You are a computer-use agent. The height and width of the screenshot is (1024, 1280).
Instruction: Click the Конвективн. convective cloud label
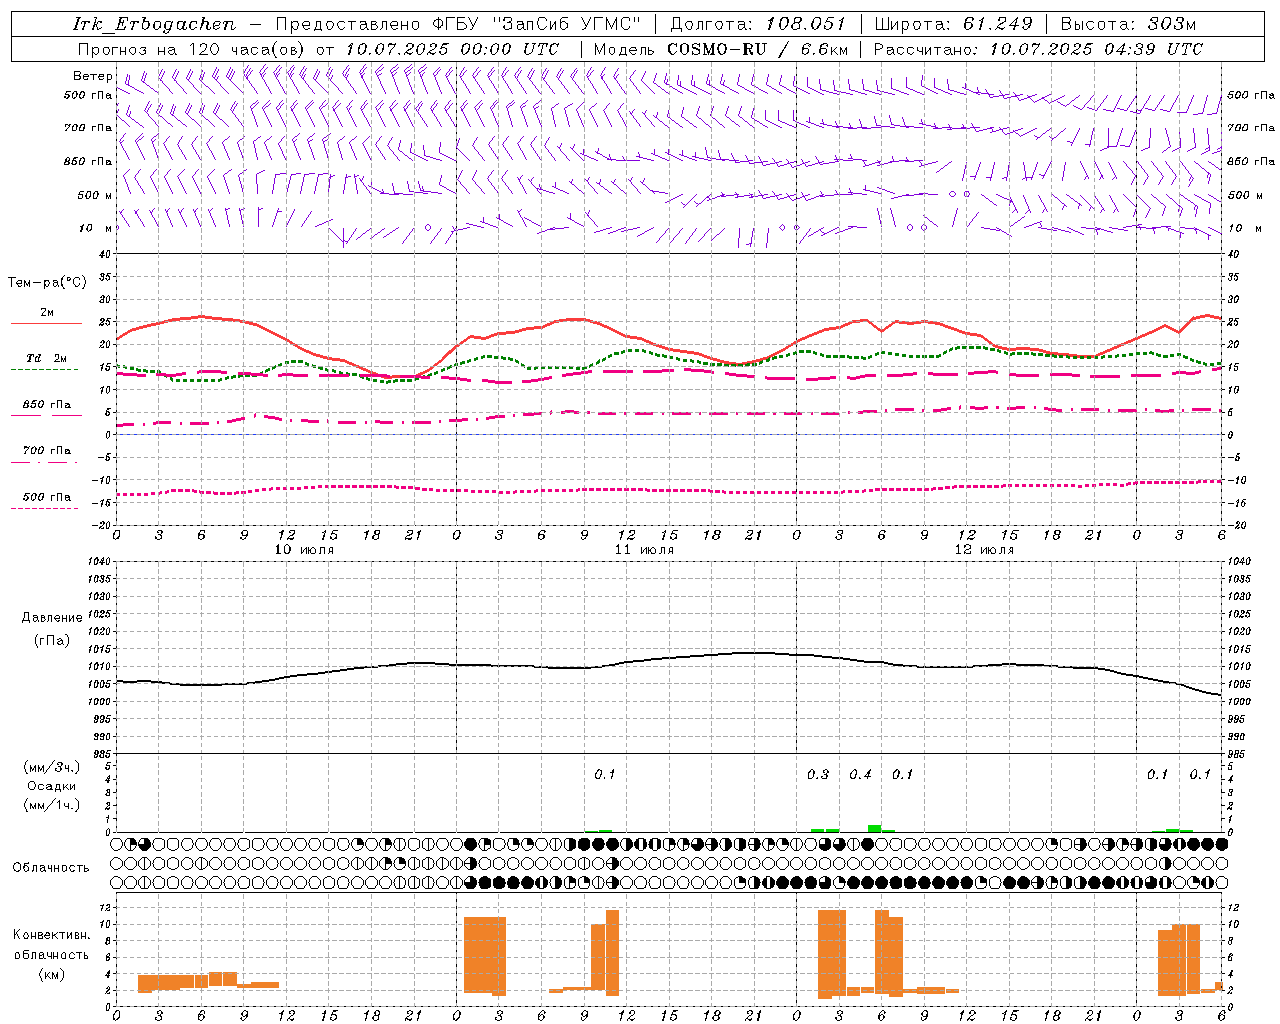(x=51, y=935)
